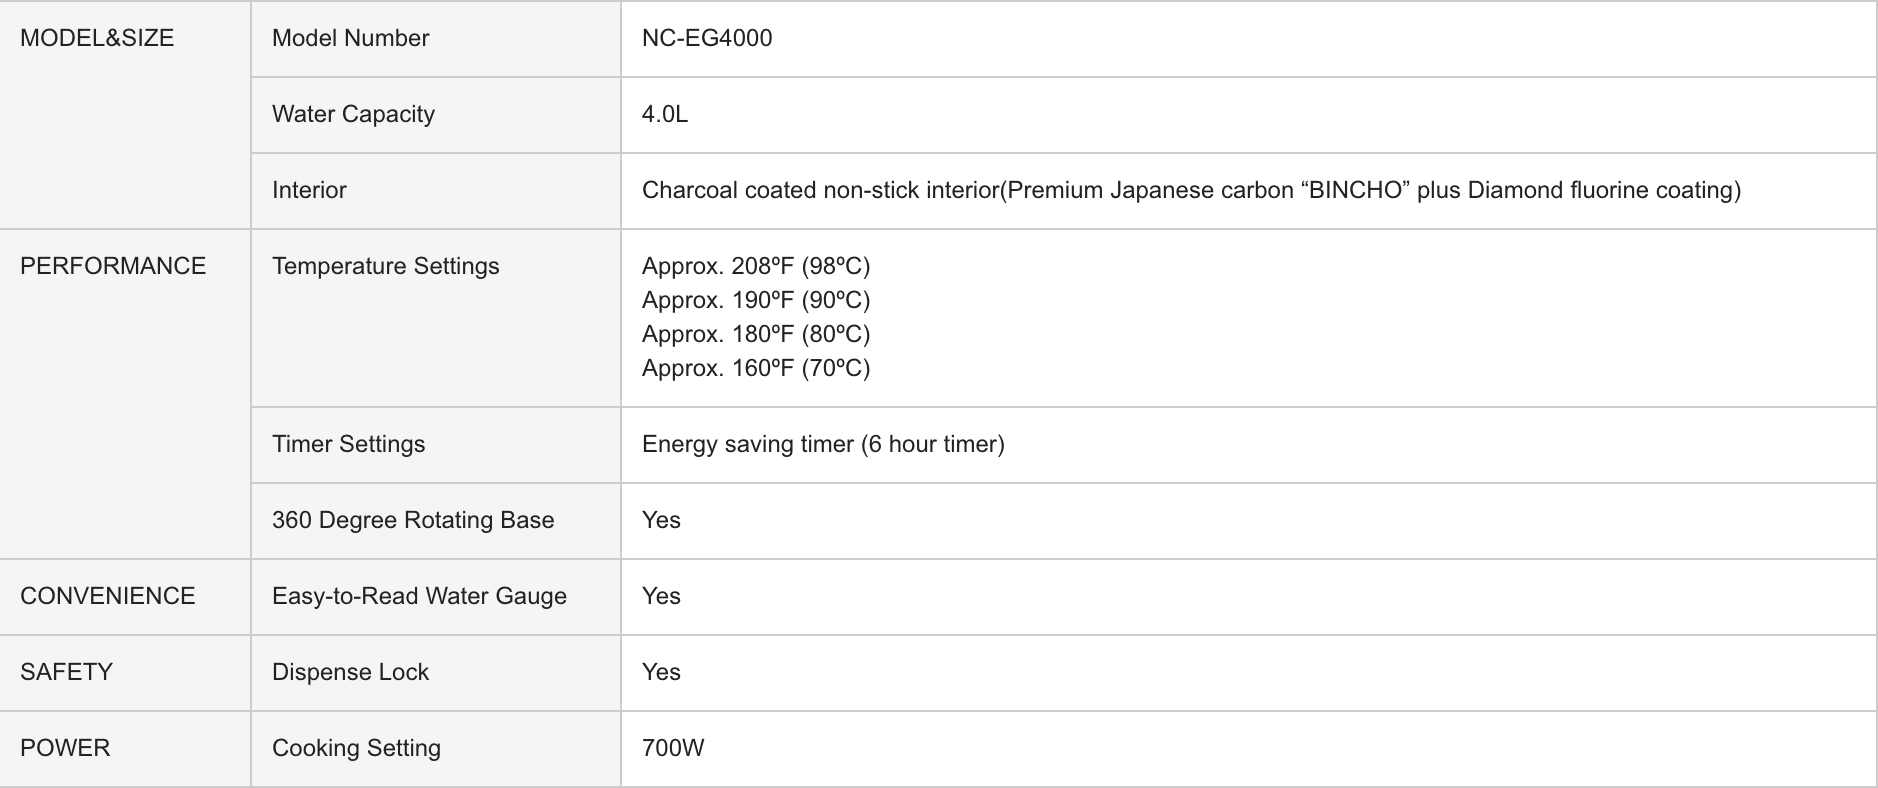The height and width of the screenshot is (788, 1878).
Task: Click the PERFORMANCE category heading
Action: [x=113, y=266]
